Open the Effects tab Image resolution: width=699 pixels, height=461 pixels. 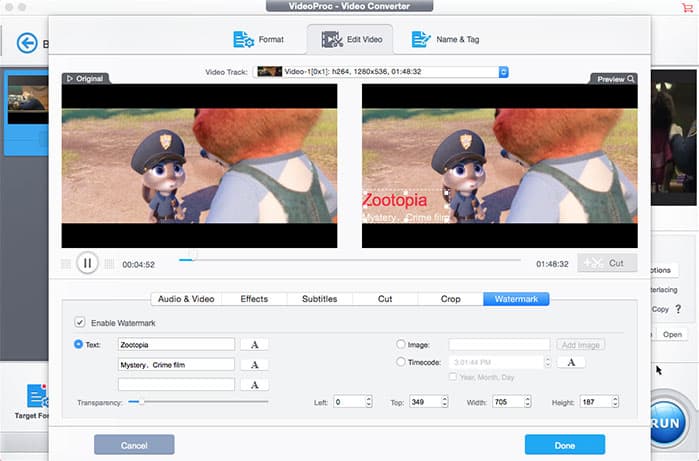(x=254, y=299)
